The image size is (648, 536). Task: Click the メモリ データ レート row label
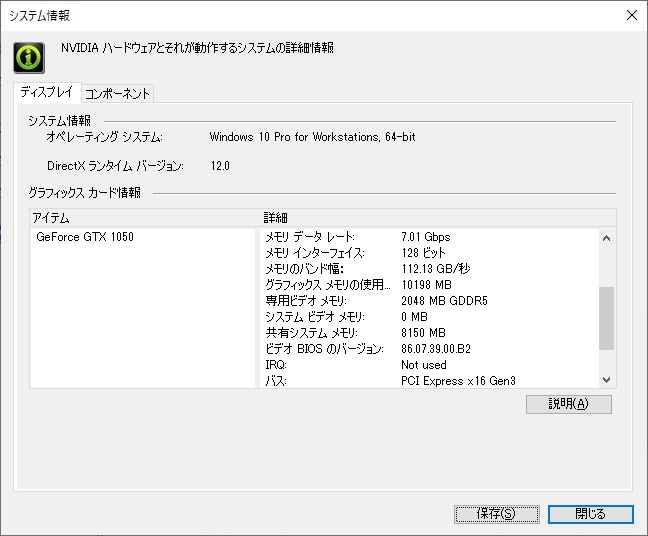click(310, 237)
